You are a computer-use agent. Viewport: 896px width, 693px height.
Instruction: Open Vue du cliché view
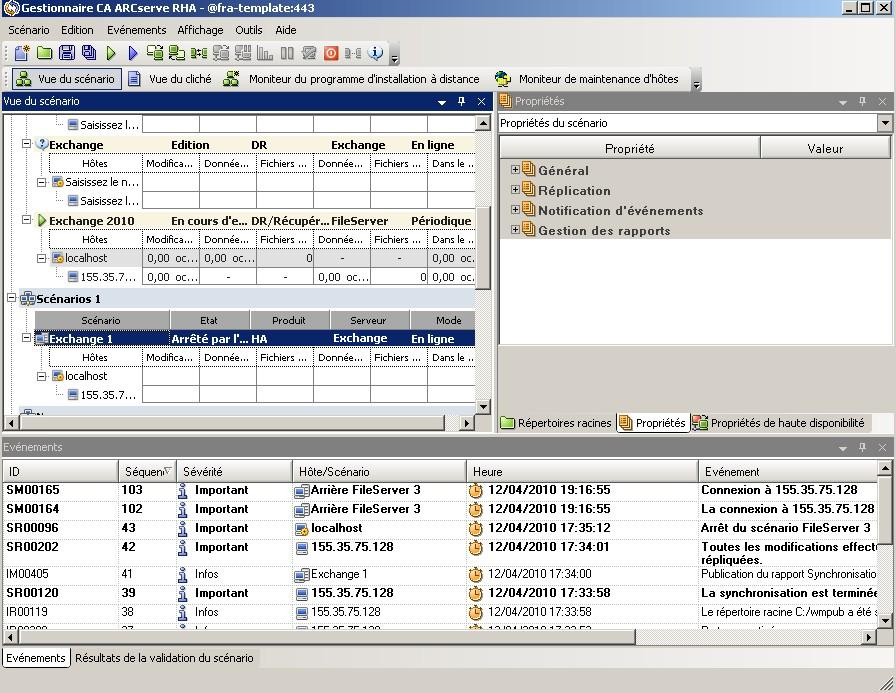(170, 79)
